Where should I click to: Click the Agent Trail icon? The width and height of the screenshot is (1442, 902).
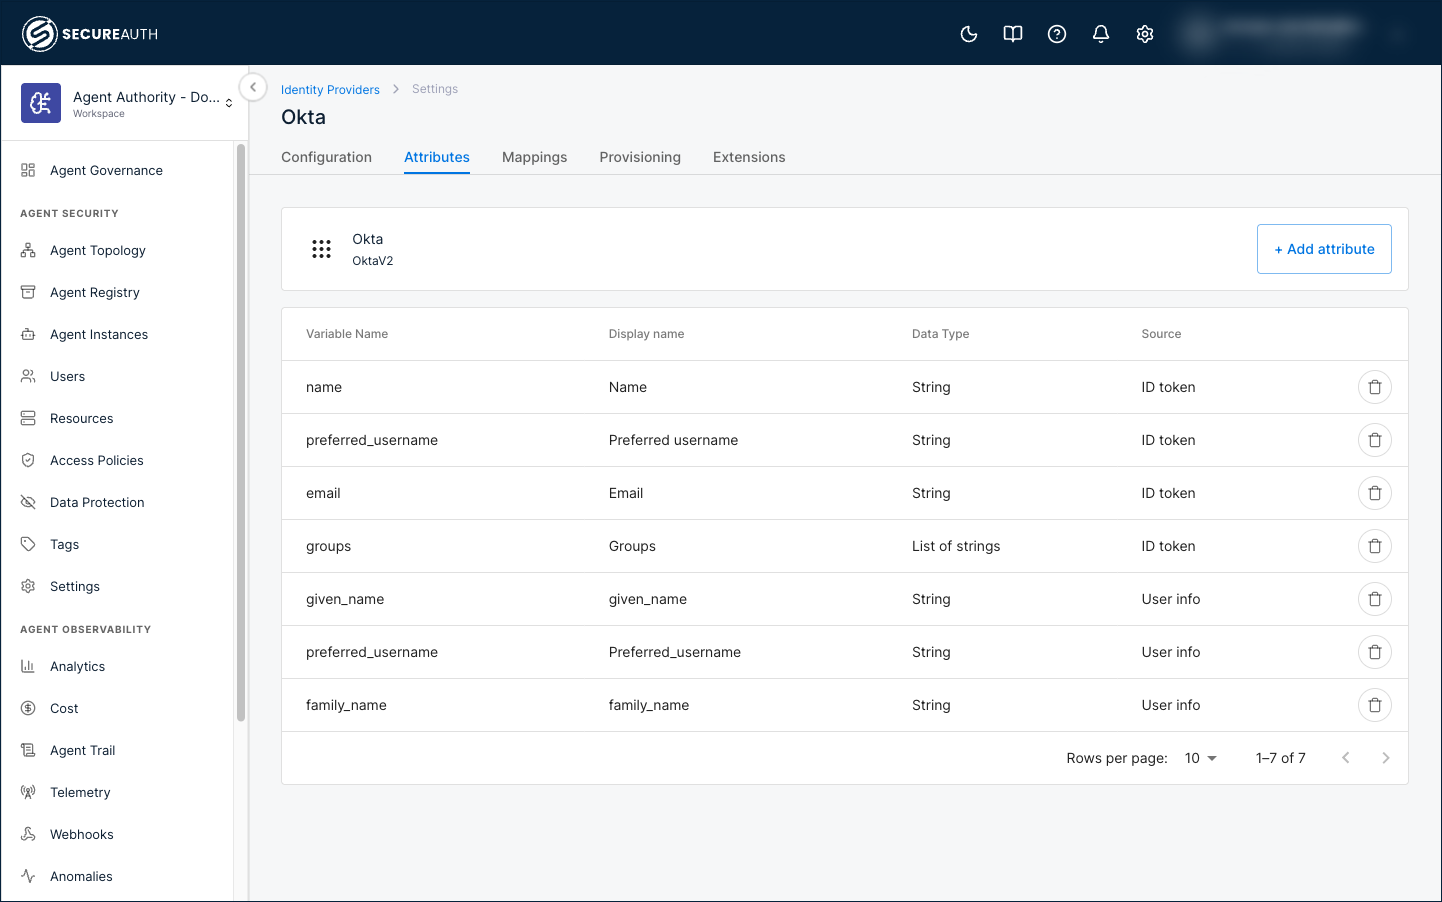coord(28,751)
